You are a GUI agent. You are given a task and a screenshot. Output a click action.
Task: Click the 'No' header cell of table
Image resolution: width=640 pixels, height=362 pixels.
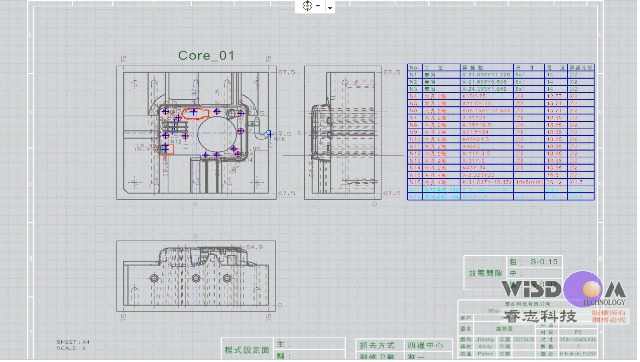click(x=414, y=67)
